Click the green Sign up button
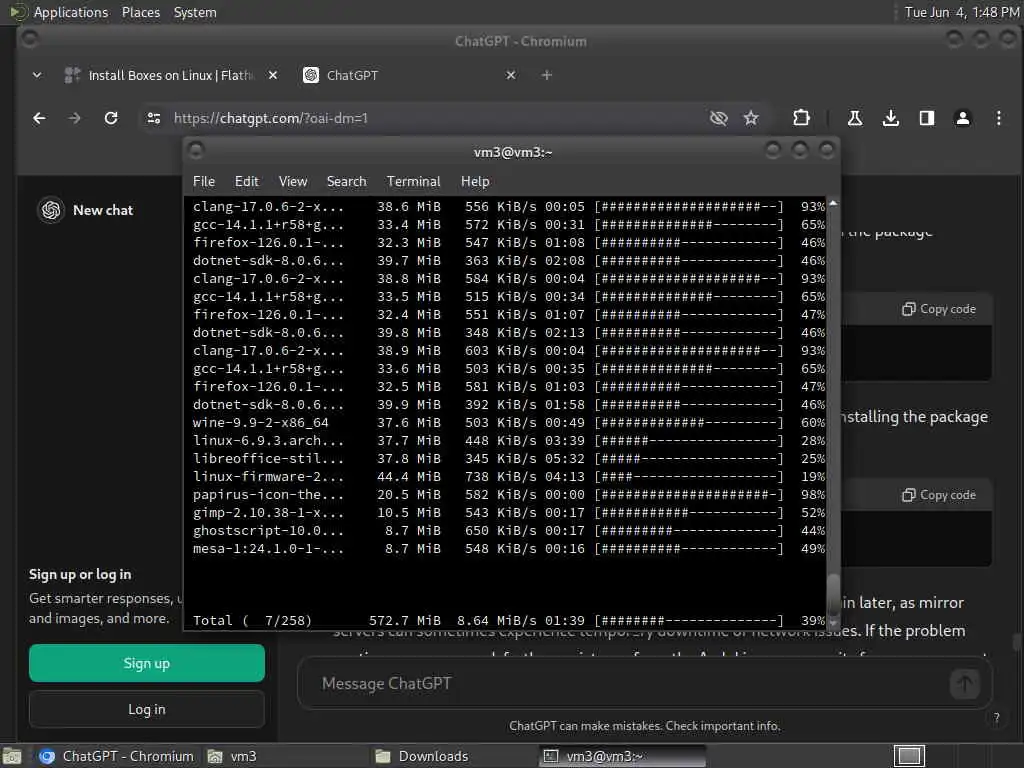Screen dimensions: 1024x768 147,664
